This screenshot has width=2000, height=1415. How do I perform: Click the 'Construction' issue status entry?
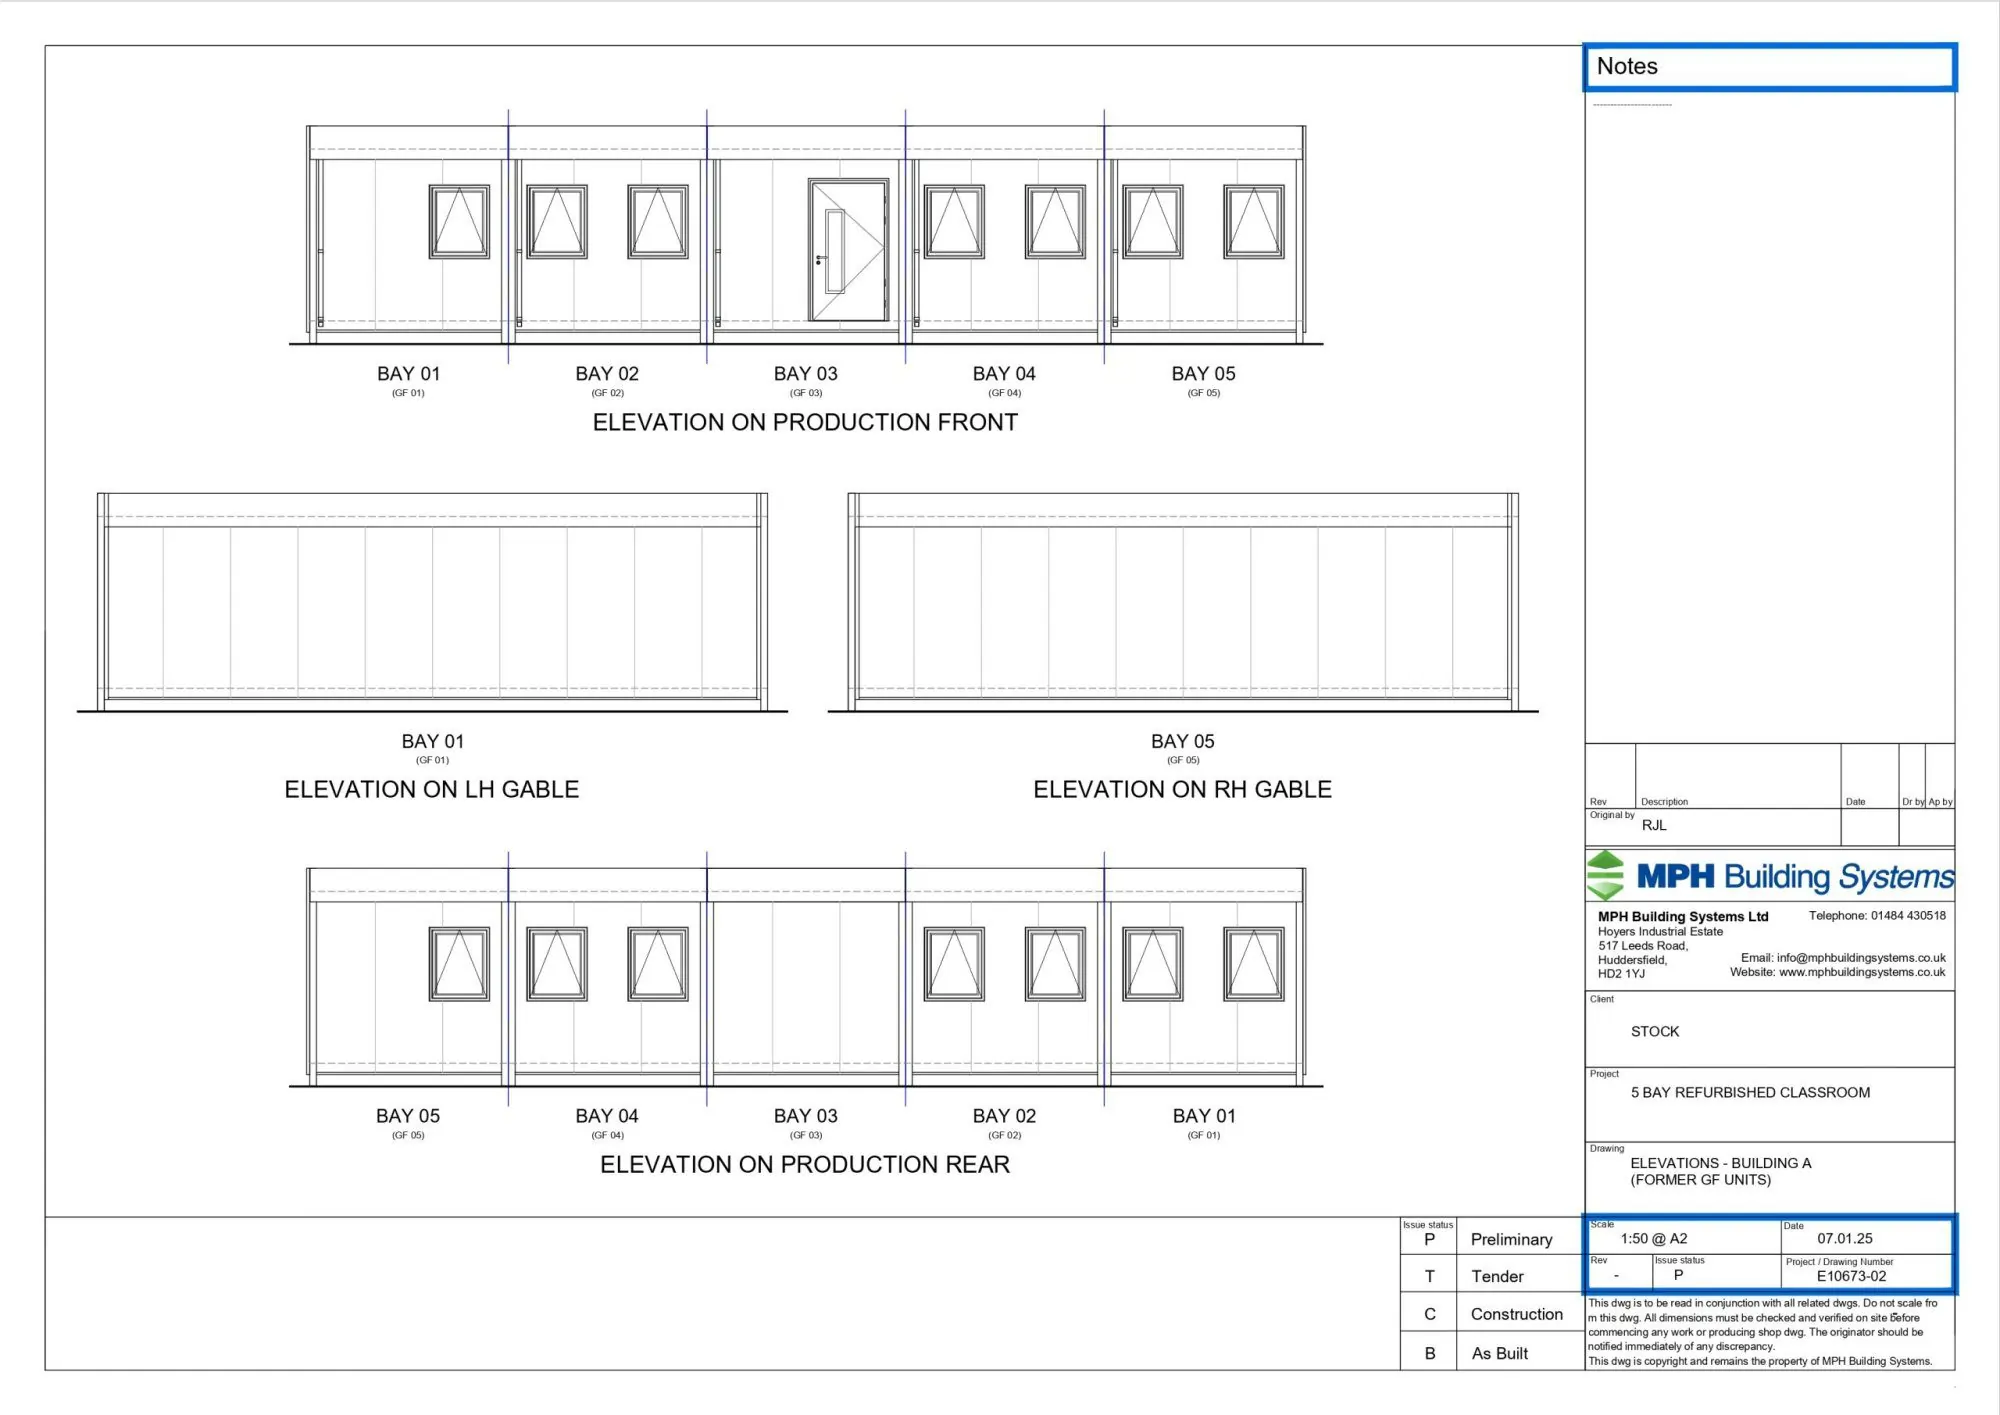click(x=1516, y=1314)
